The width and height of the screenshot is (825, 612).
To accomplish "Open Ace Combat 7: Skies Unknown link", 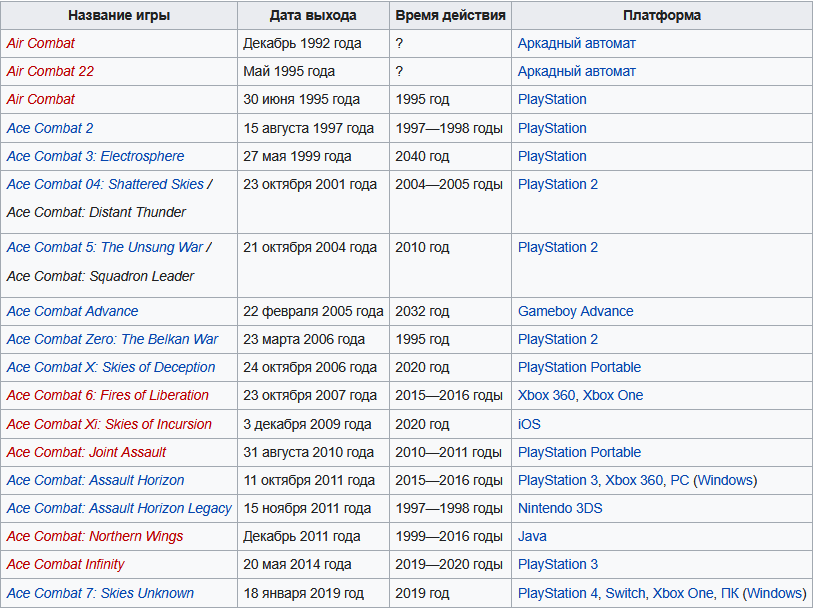I will [x=100, y=593].
